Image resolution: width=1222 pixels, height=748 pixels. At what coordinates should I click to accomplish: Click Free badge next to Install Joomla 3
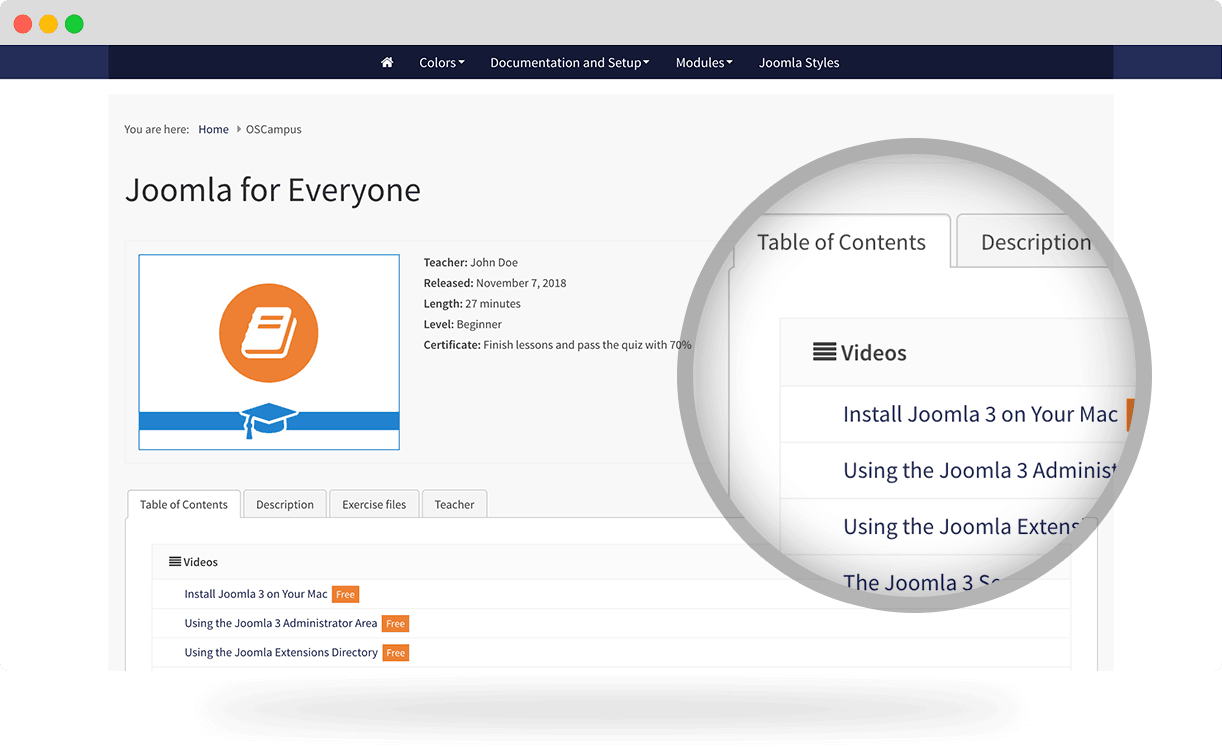click(x=345, y=594)
